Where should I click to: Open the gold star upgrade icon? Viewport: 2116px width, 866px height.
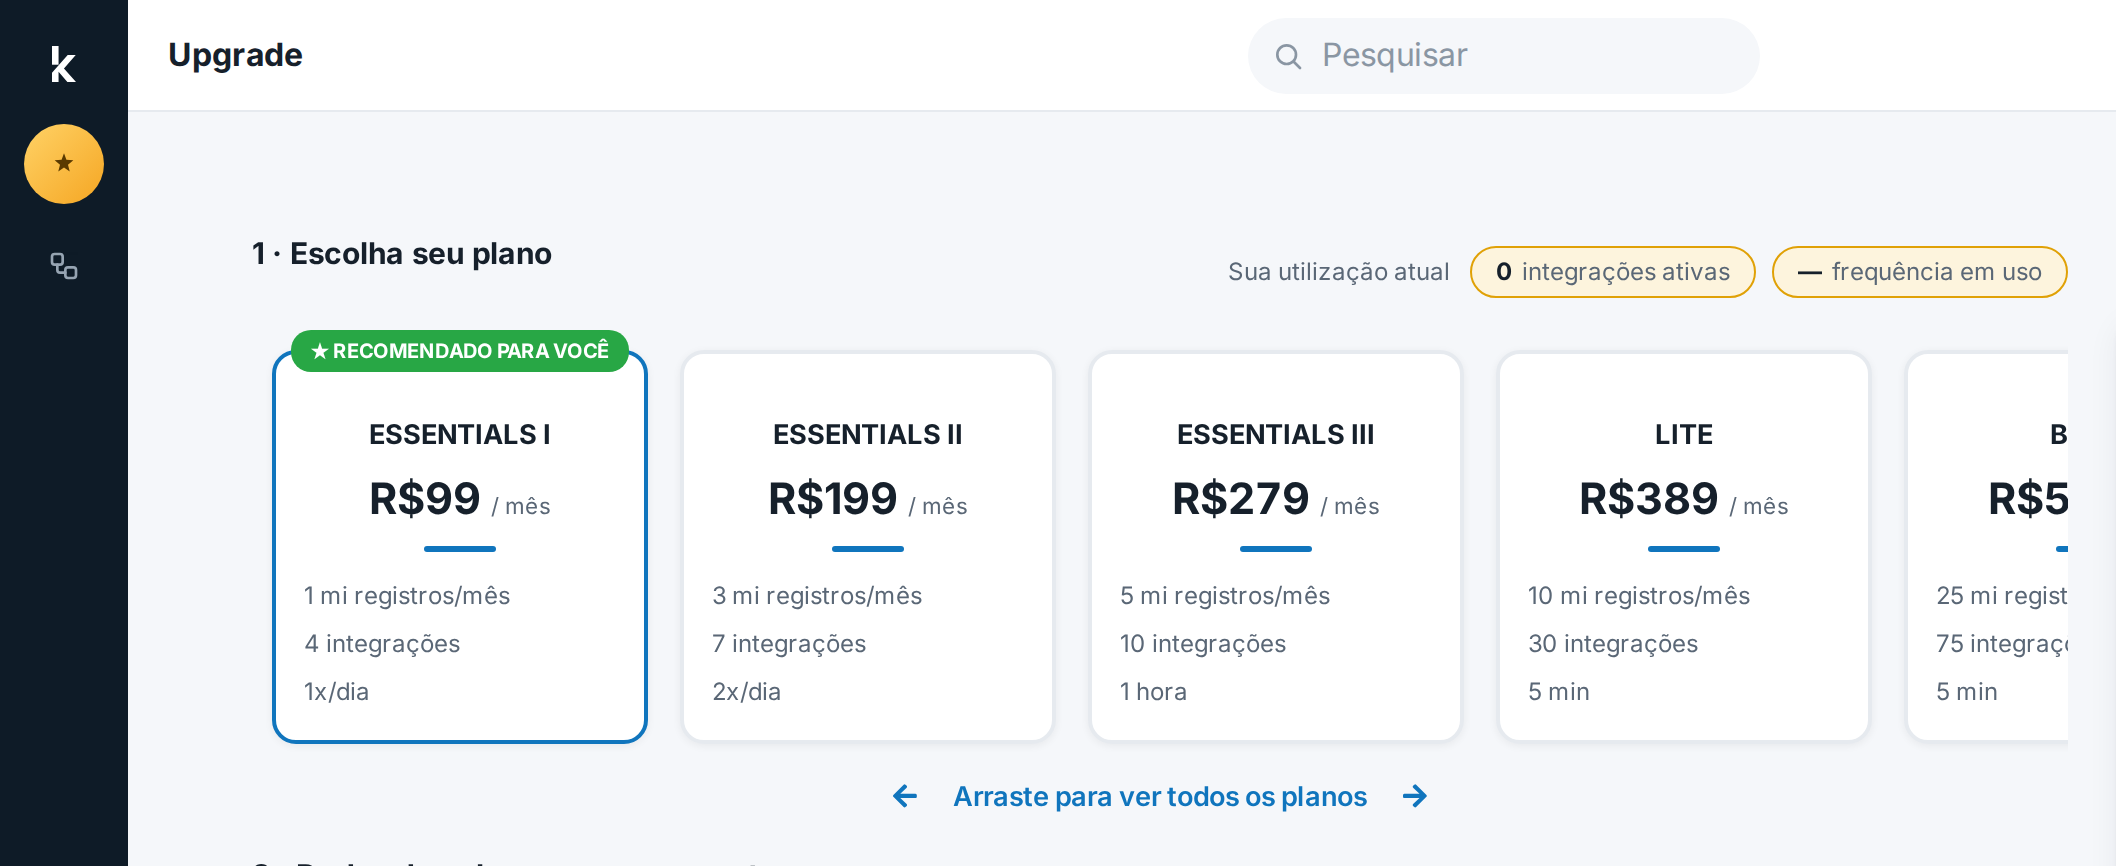(x=64, y=164)
